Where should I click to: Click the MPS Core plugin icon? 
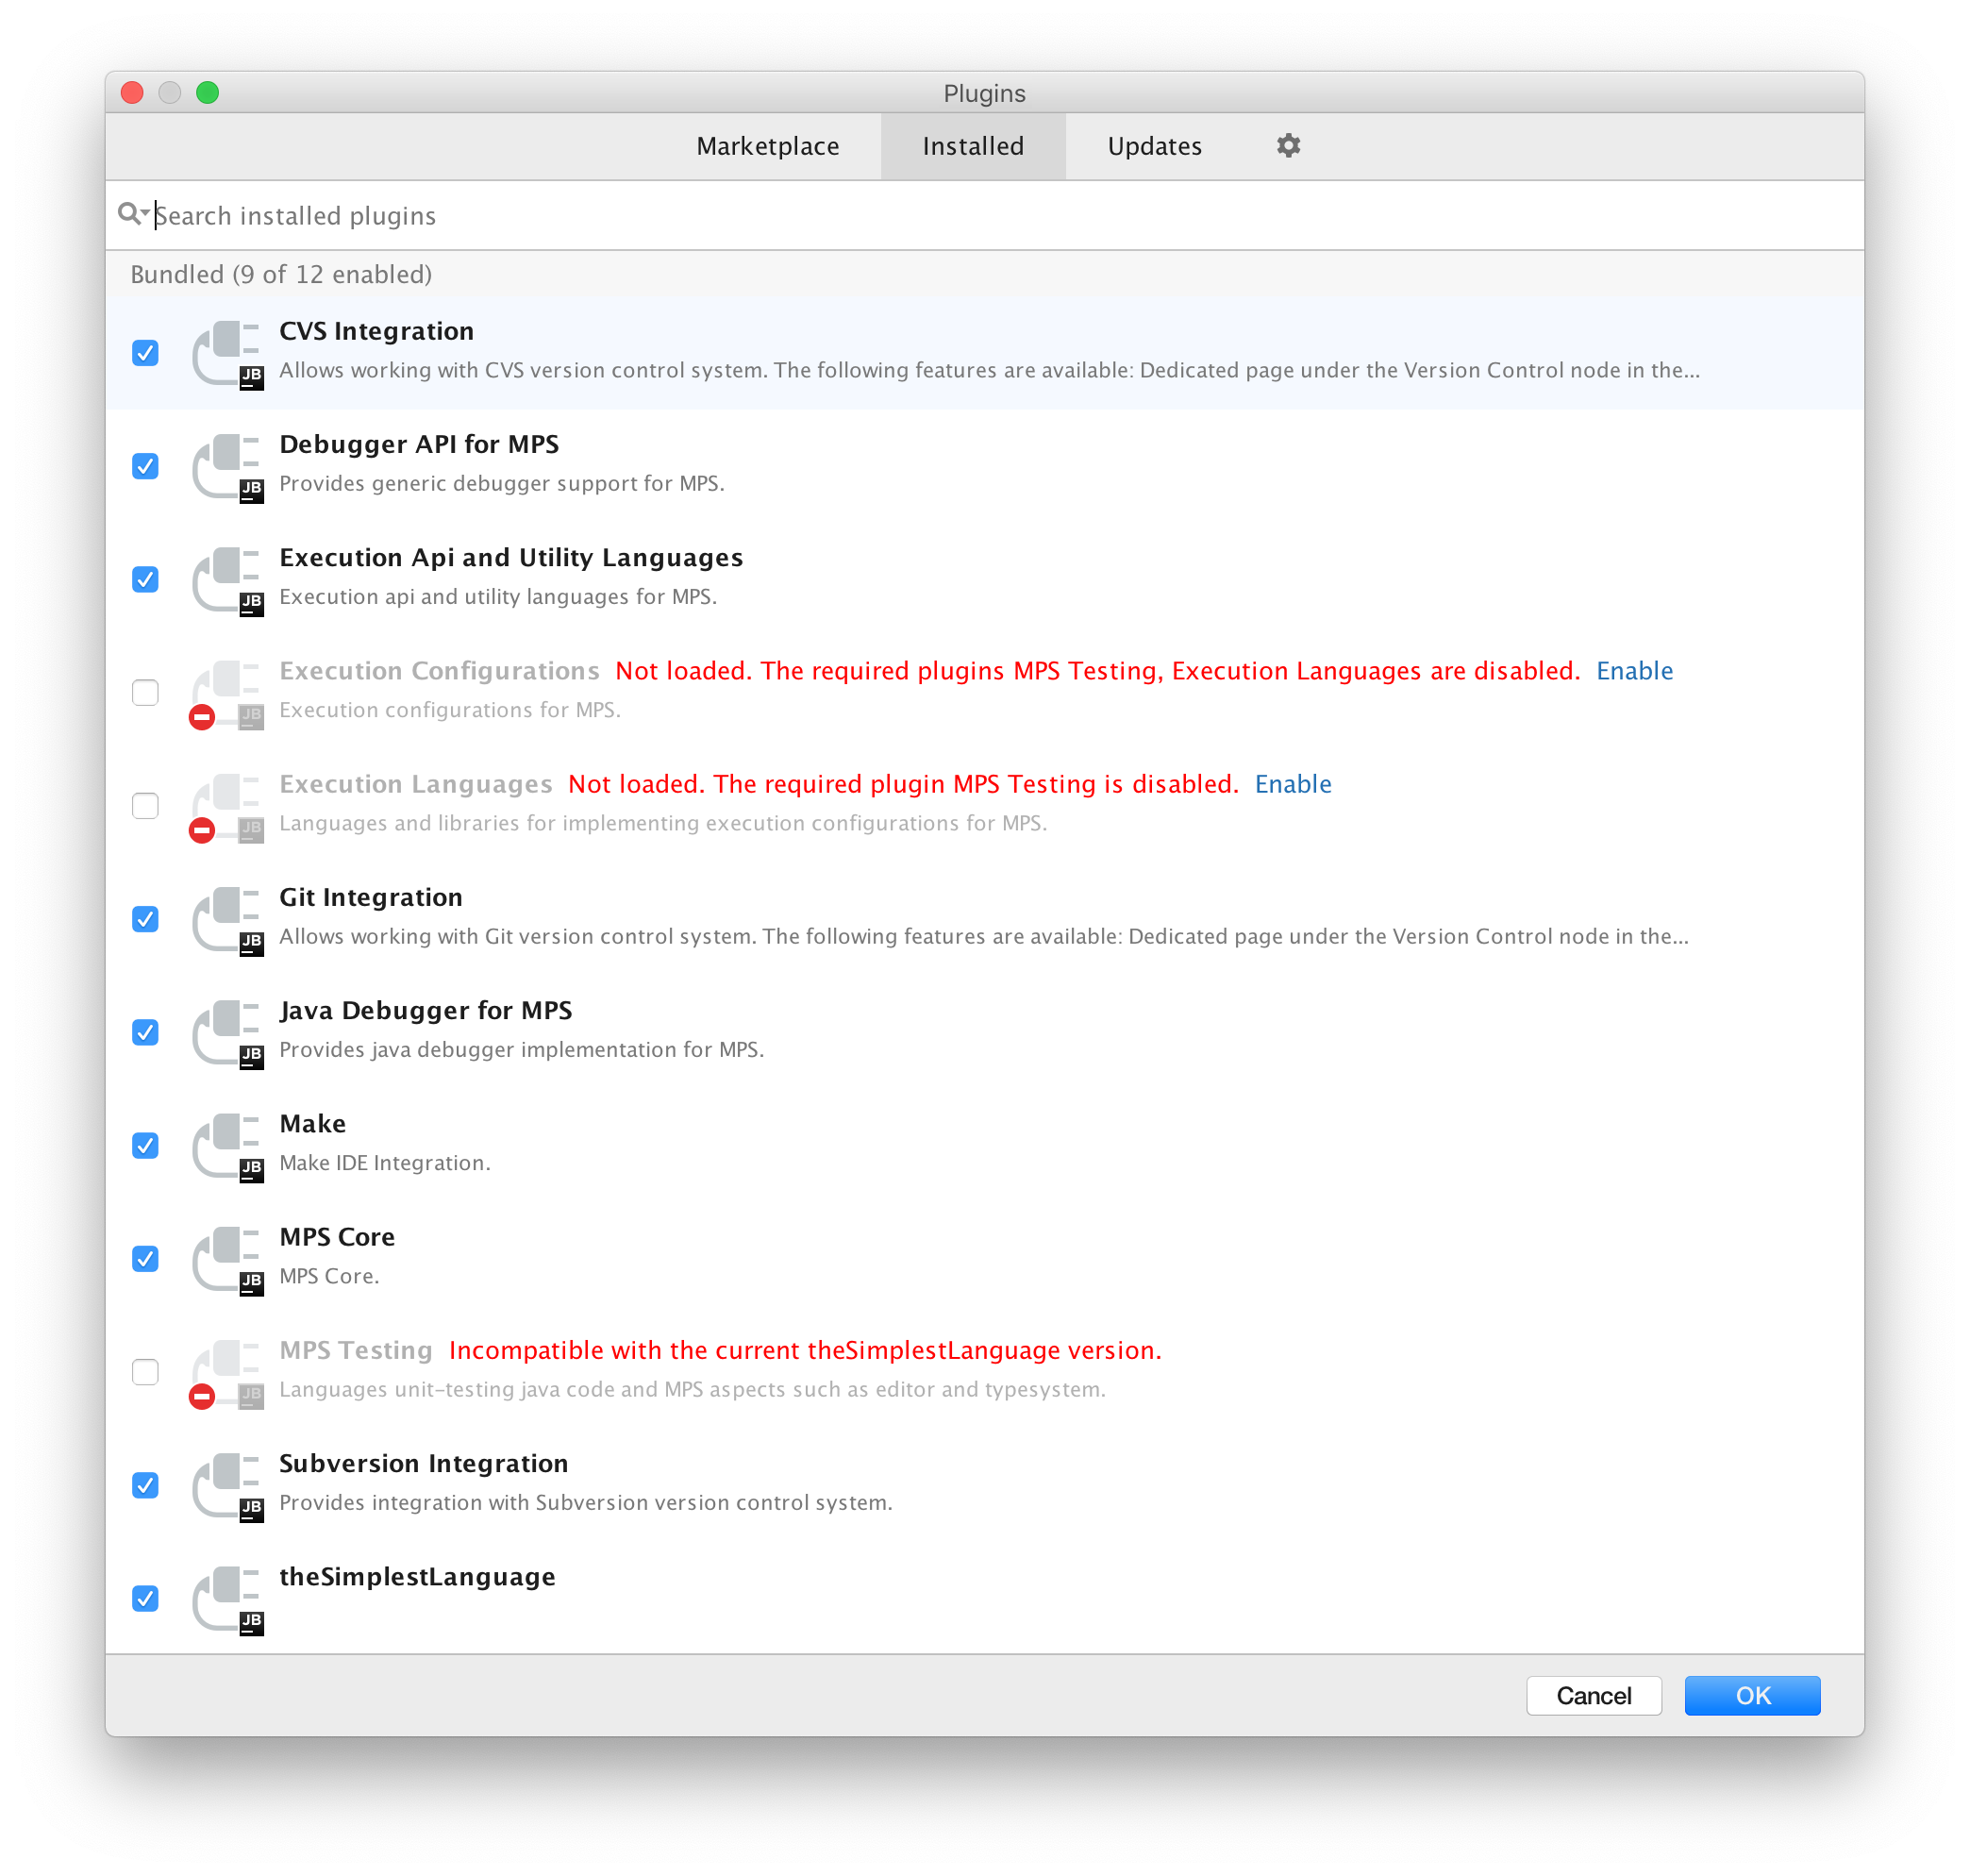point(225,1255)
